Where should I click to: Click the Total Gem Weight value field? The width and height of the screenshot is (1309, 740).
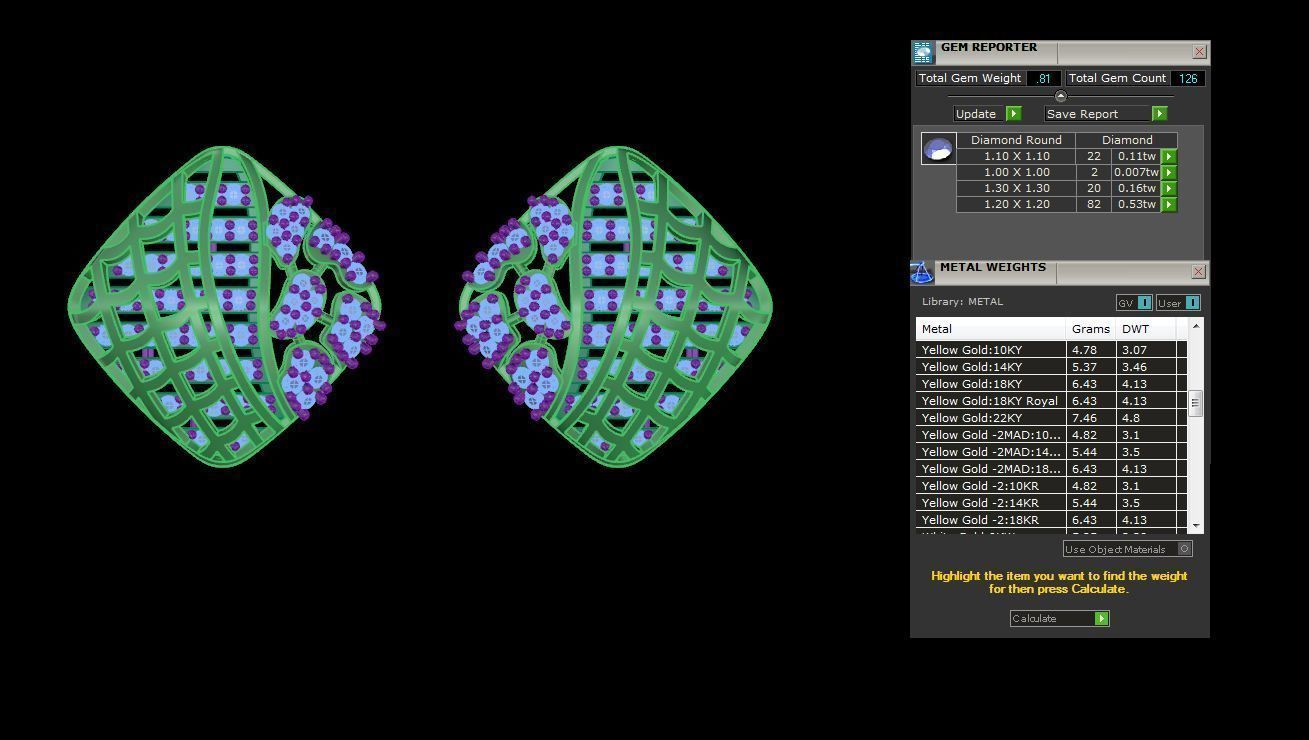pyautogui.click(x=1043, y=78)
